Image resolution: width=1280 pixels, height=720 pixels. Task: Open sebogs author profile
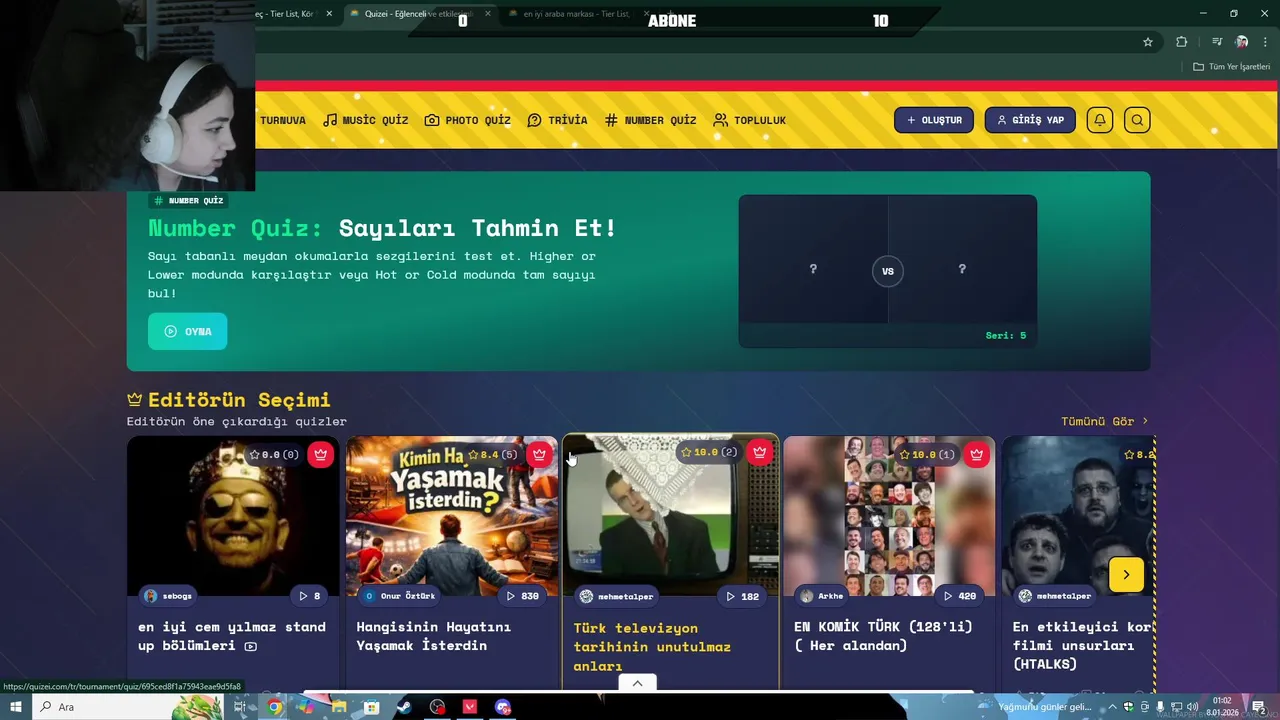click(x=168, y=596)
